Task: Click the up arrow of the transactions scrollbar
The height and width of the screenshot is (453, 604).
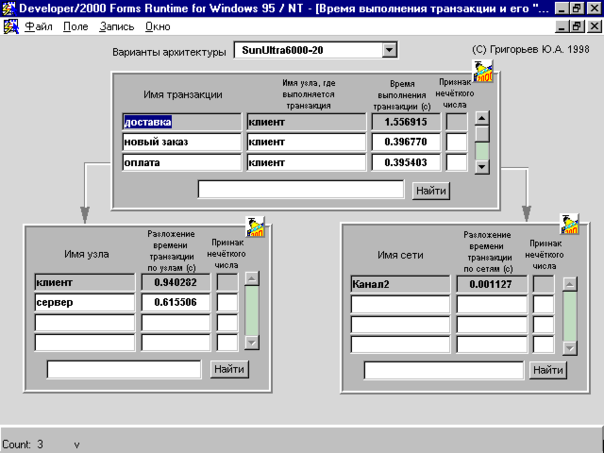Action: 482,118
